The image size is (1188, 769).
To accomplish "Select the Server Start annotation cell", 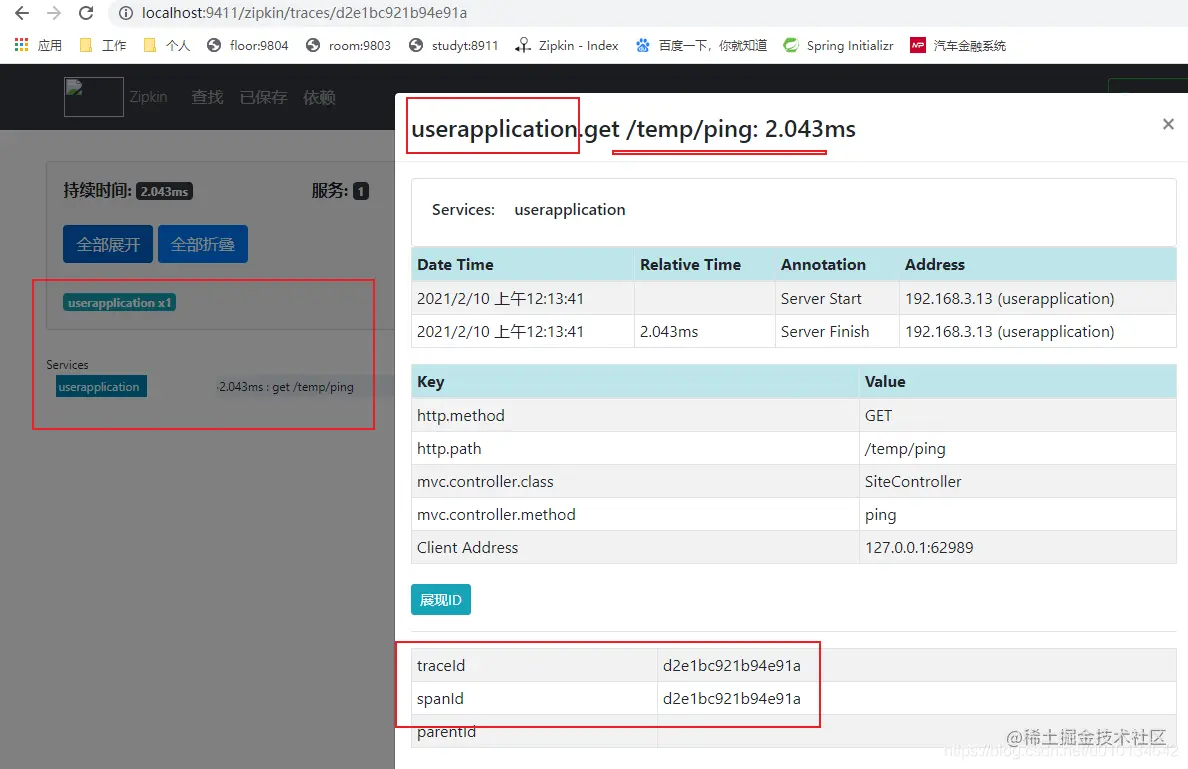I will point(836,299).
